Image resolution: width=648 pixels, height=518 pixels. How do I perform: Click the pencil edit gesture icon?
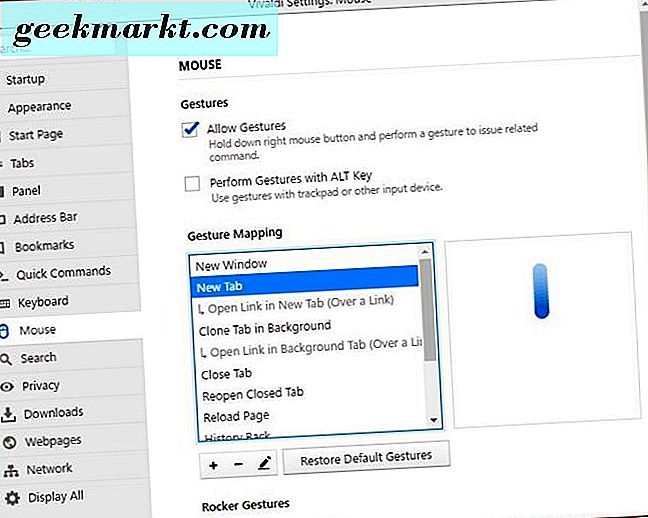coord(264,464)
